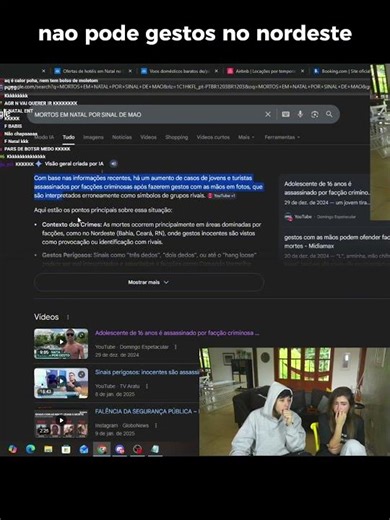Clear the Google search query with X

(268, 114)
